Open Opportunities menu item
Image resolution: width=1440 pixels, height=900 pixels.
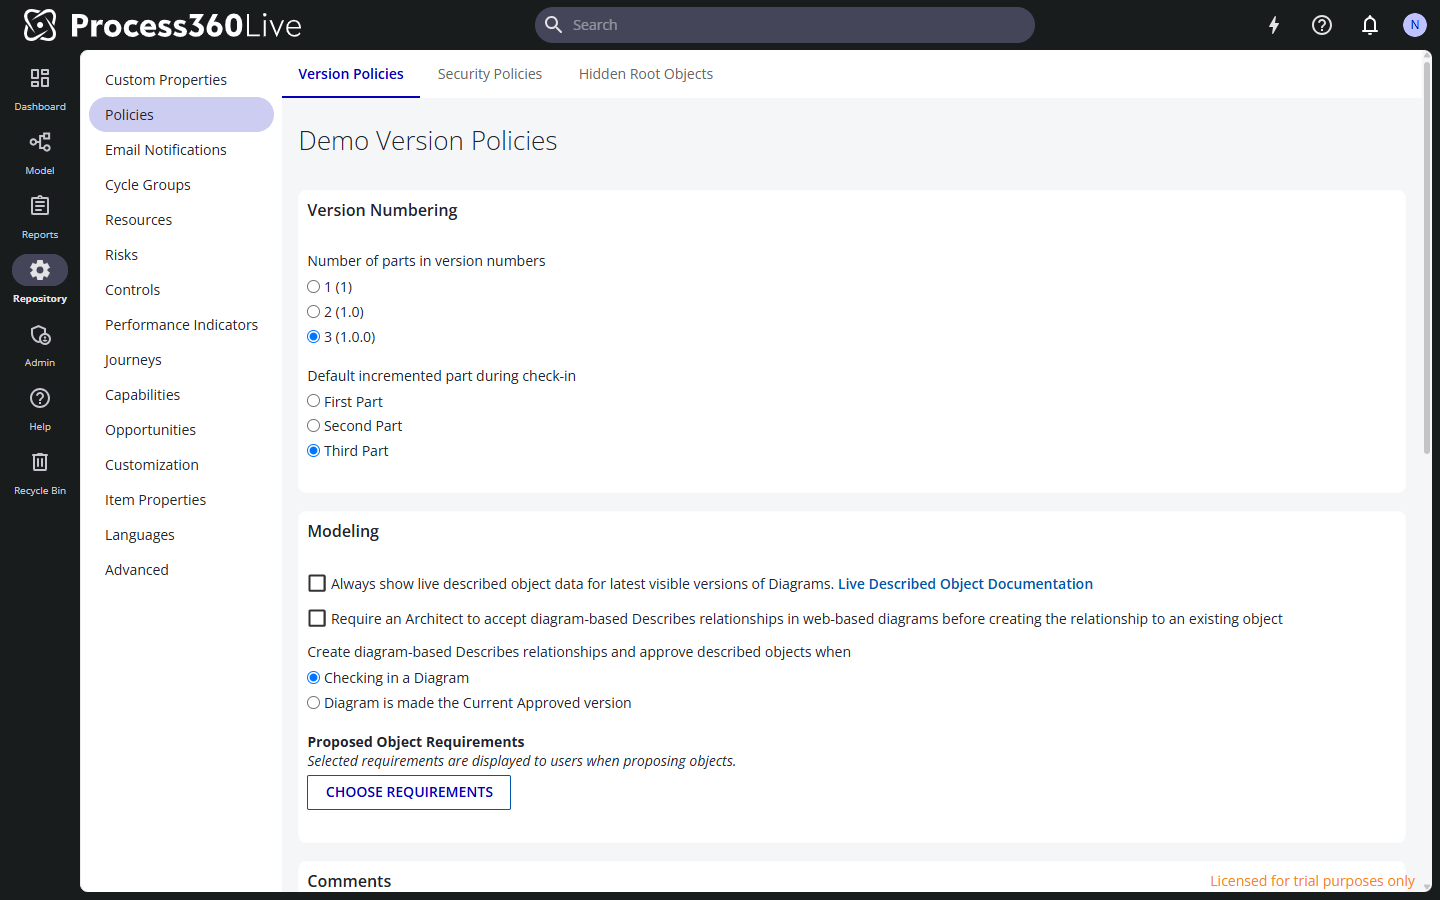(x=181, y=430)
